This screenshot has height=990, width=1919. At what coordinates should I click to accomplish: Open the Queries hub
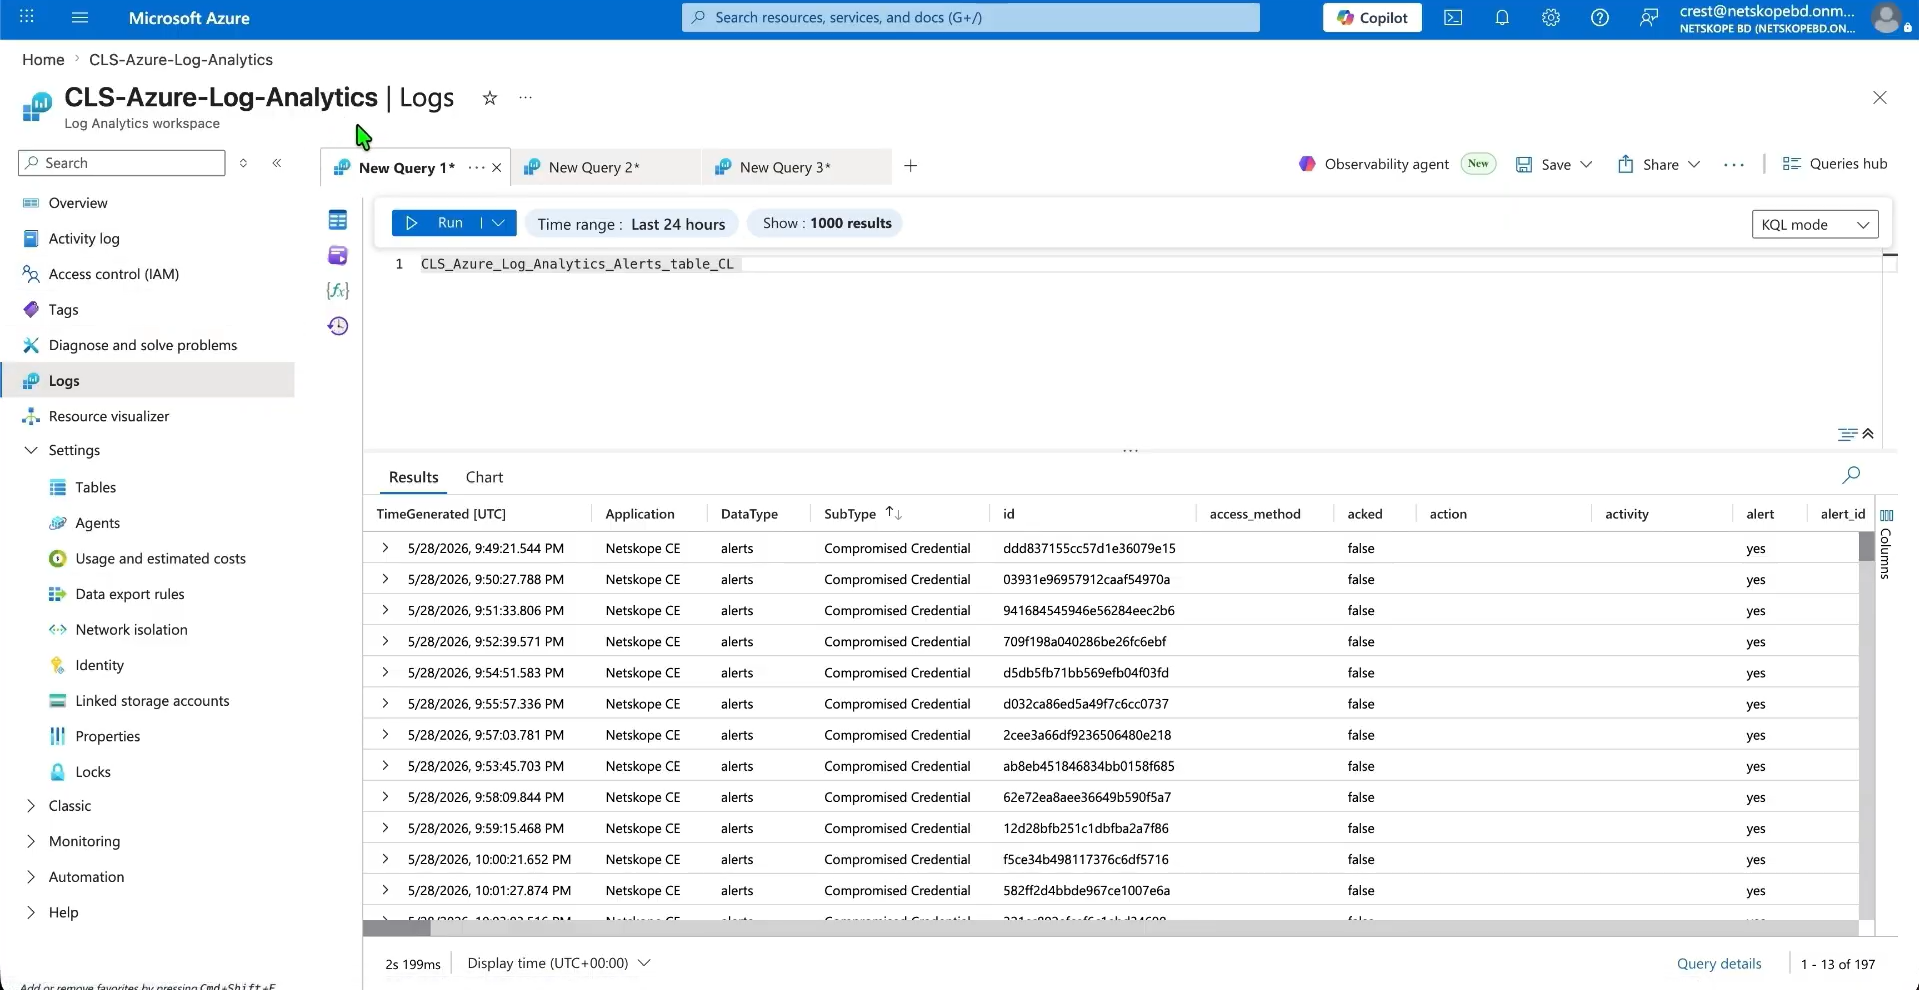[x=1835, y=164]
